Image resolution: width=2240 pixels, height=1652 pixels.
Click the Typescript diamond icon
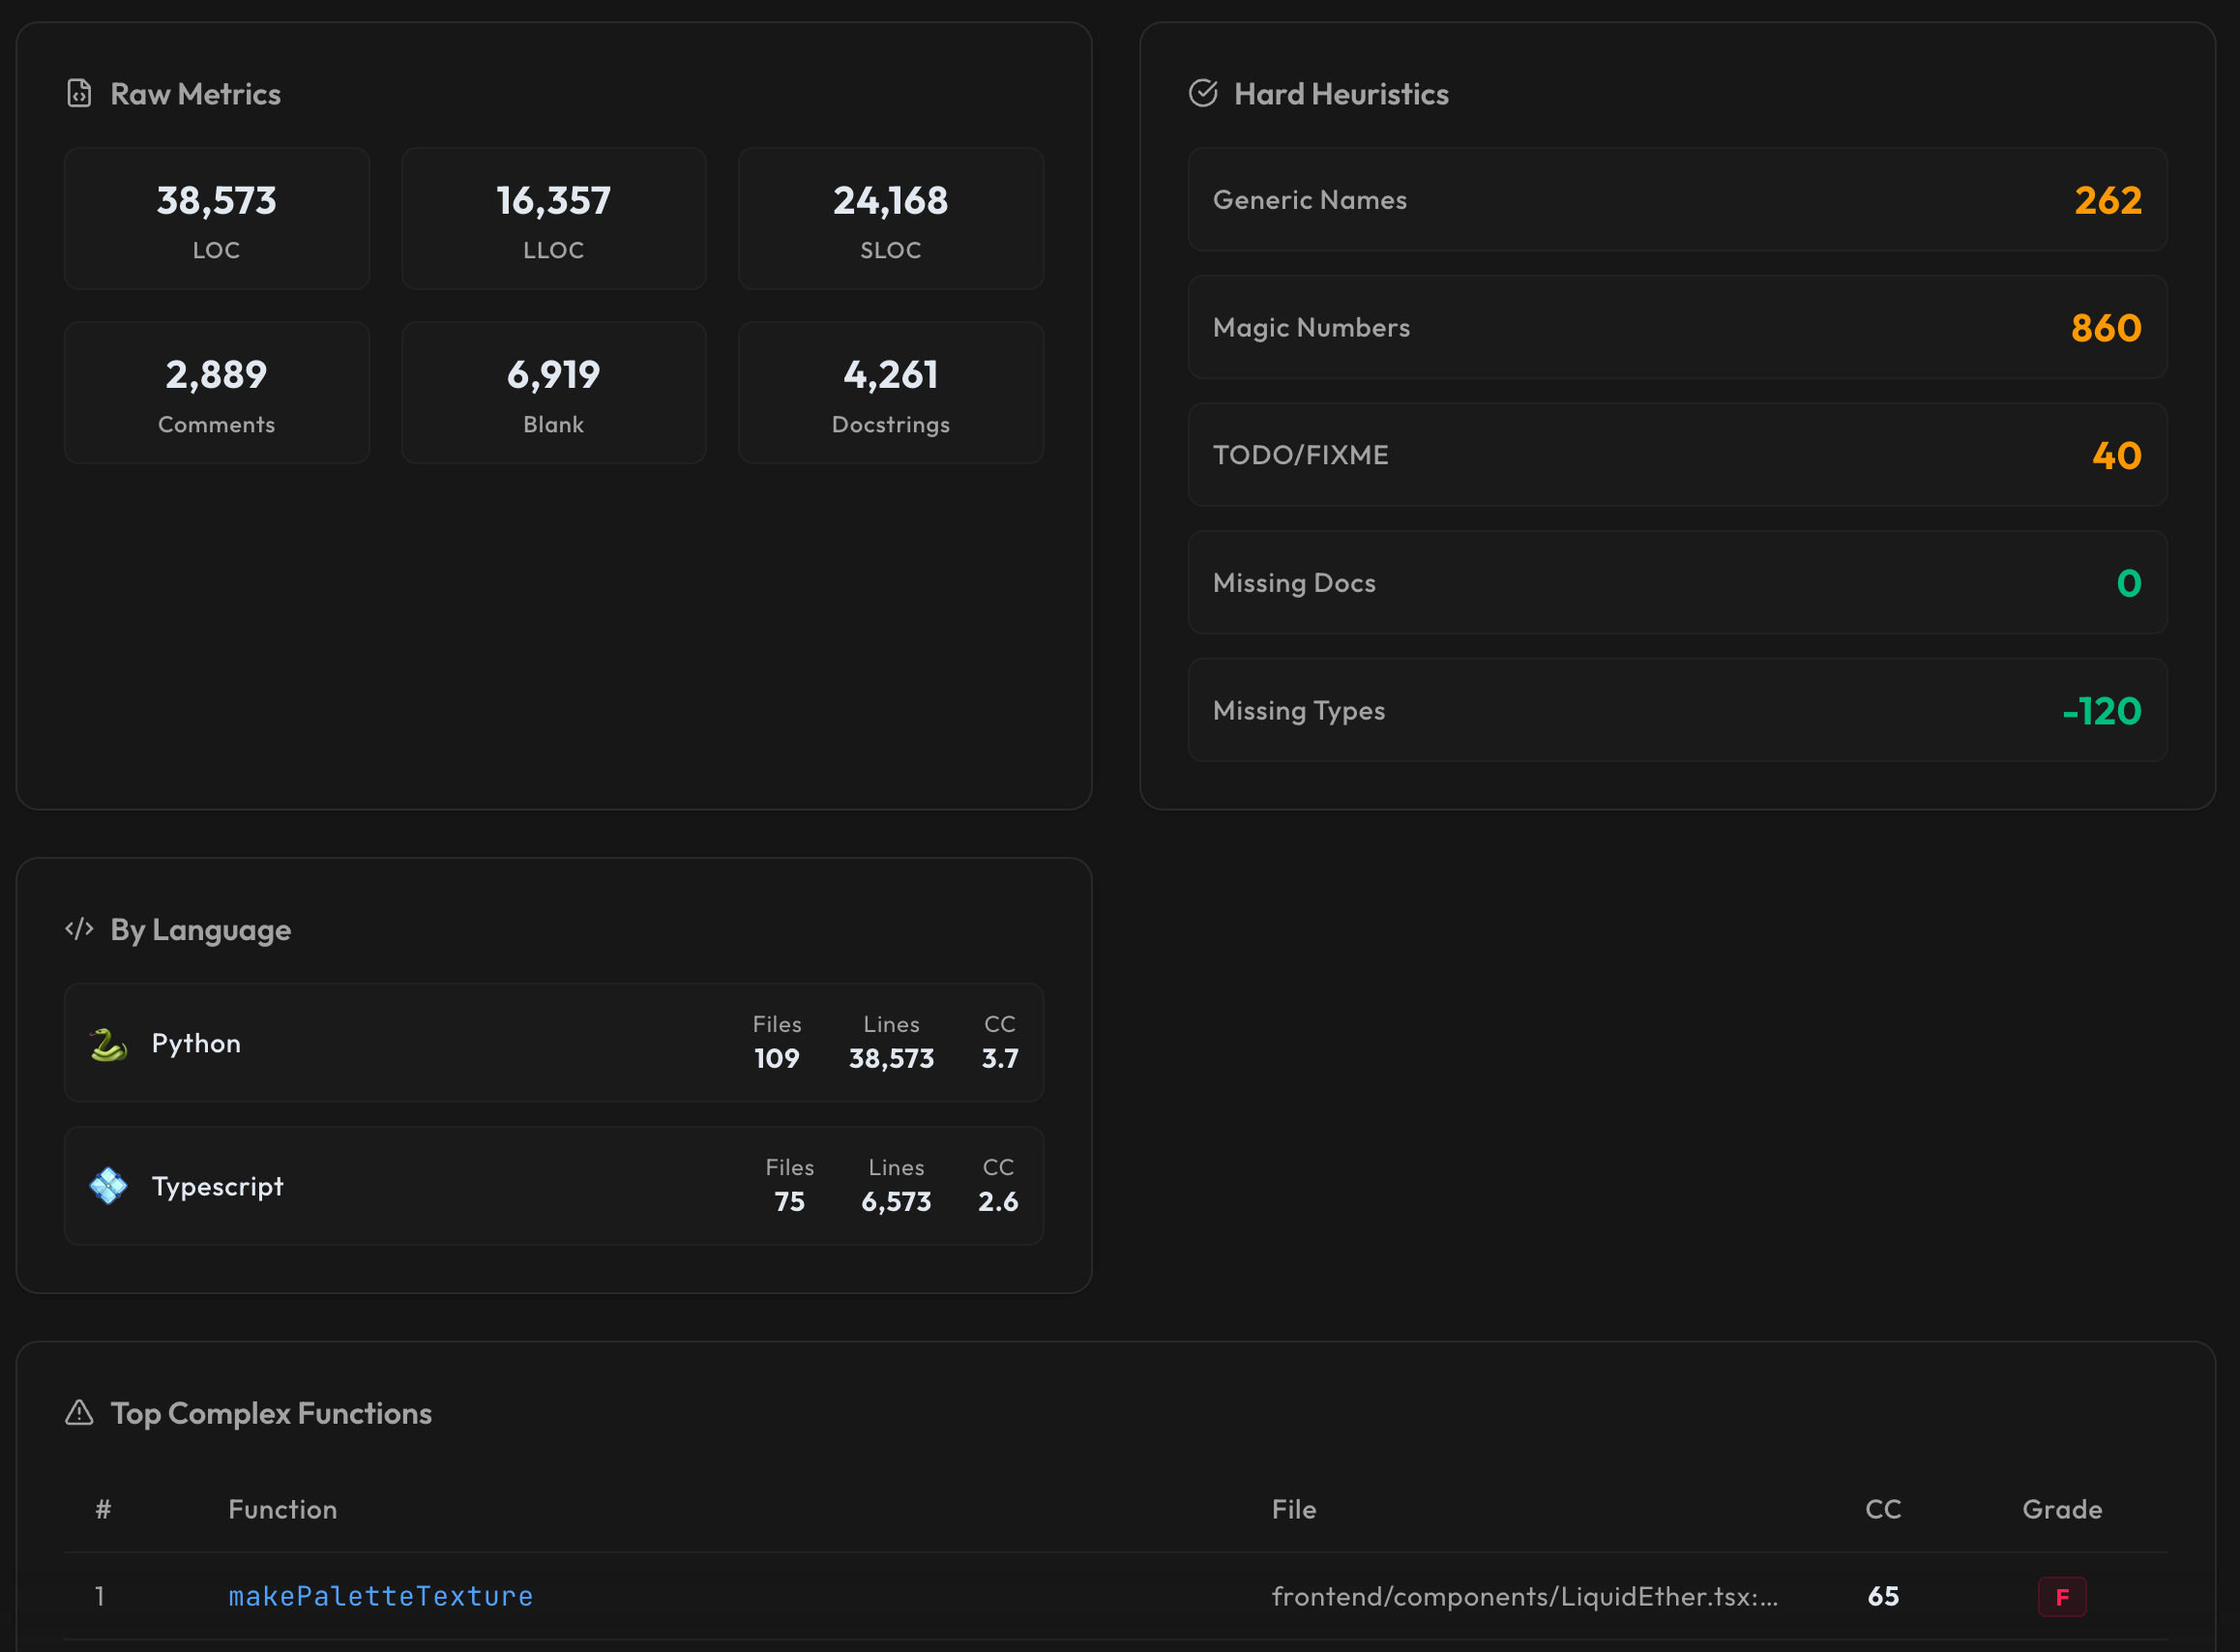coord(108,1186)
